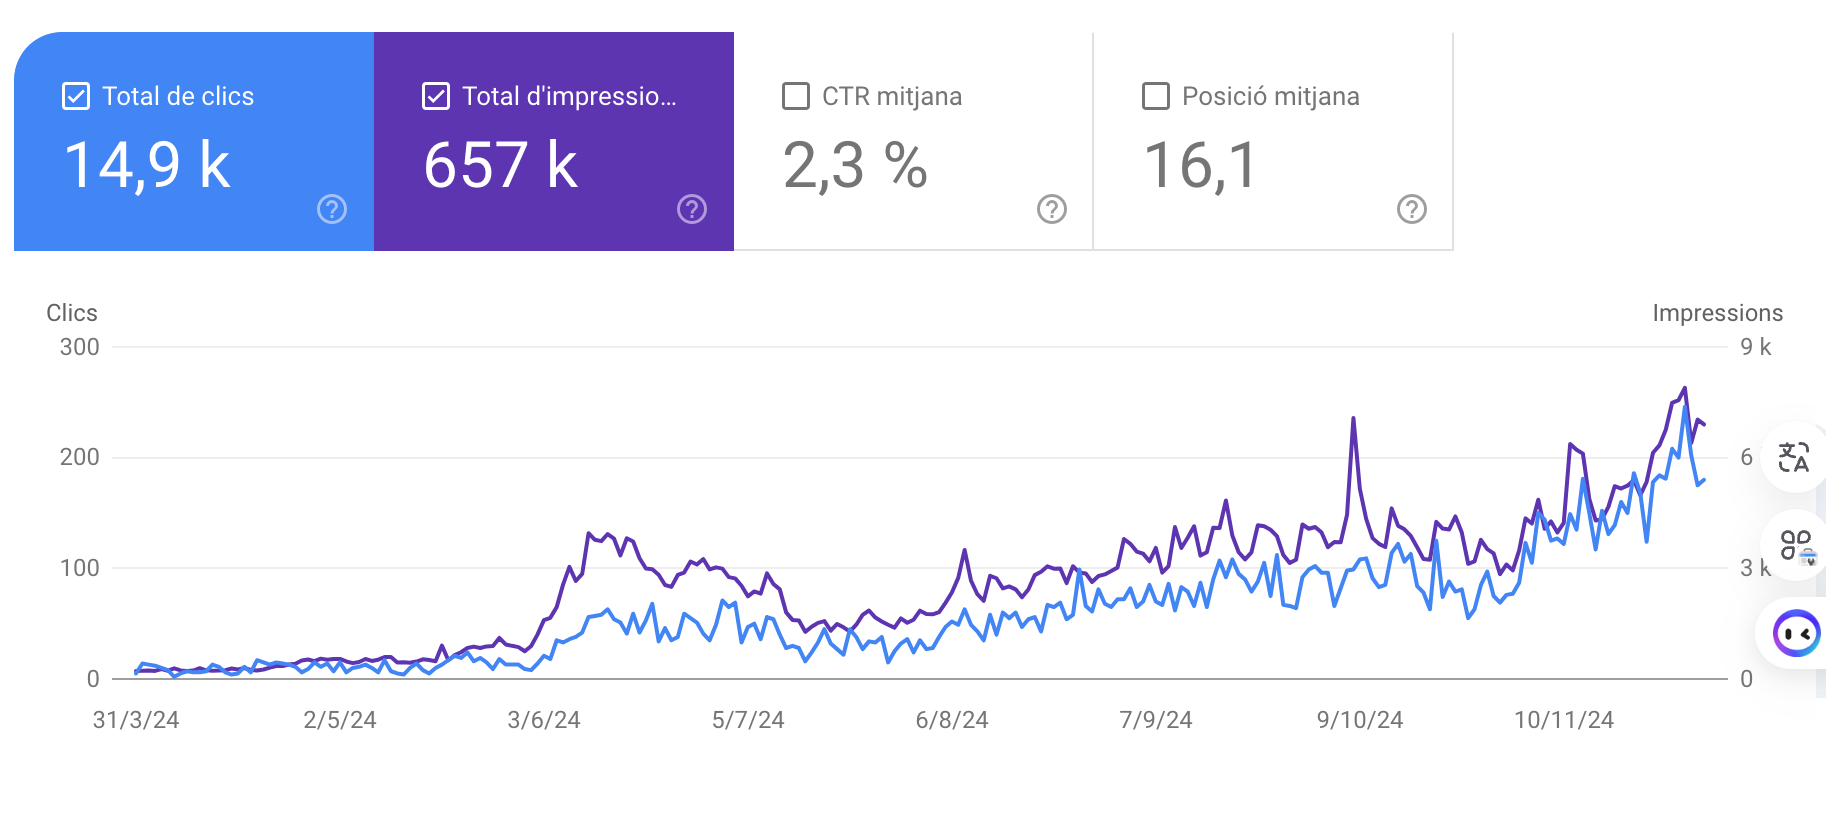Image resolution: width=1826 pixels, height=816 pixels.
Task: Click the CTR mitjana help question mark
Action: [x=1052, y=209]
